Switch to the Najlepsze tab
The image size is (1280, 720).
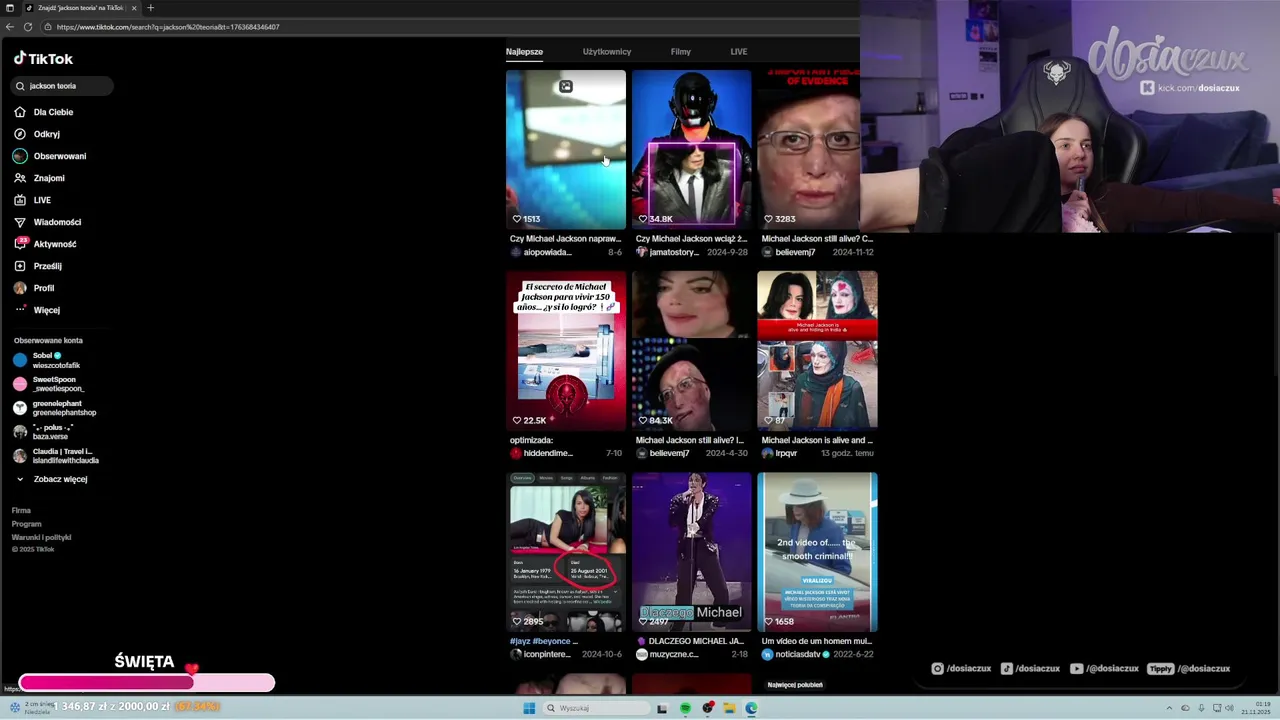[x=524, y=51]
